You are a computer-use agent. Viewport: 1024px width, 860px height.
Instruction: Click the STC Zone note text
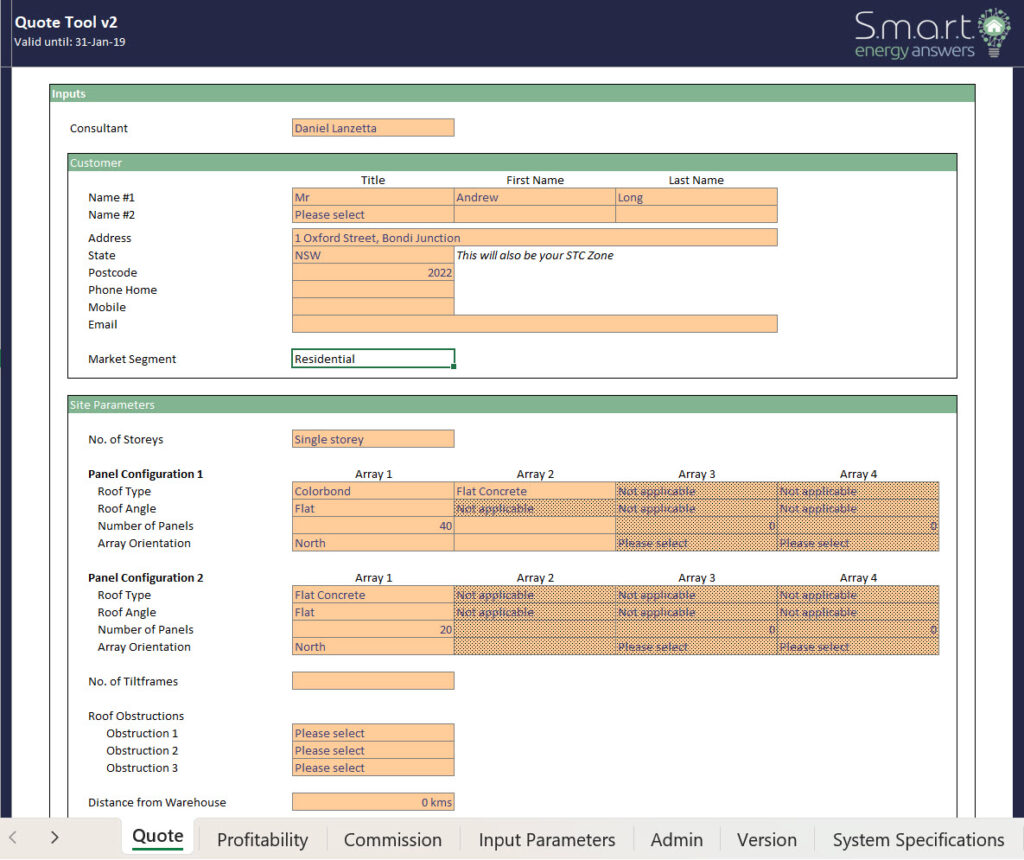[x=535, y=255]
